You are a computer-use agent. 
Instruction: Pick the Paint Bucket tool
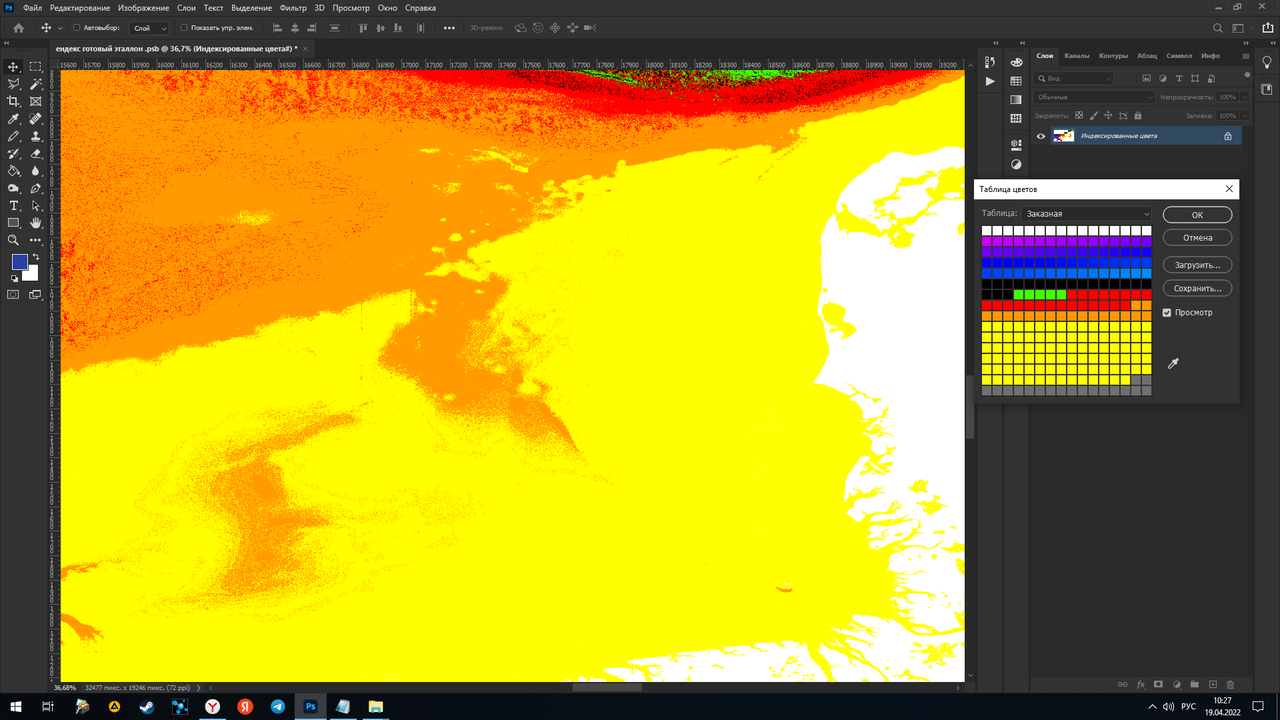pyautogui.click(x=14, y=171)
